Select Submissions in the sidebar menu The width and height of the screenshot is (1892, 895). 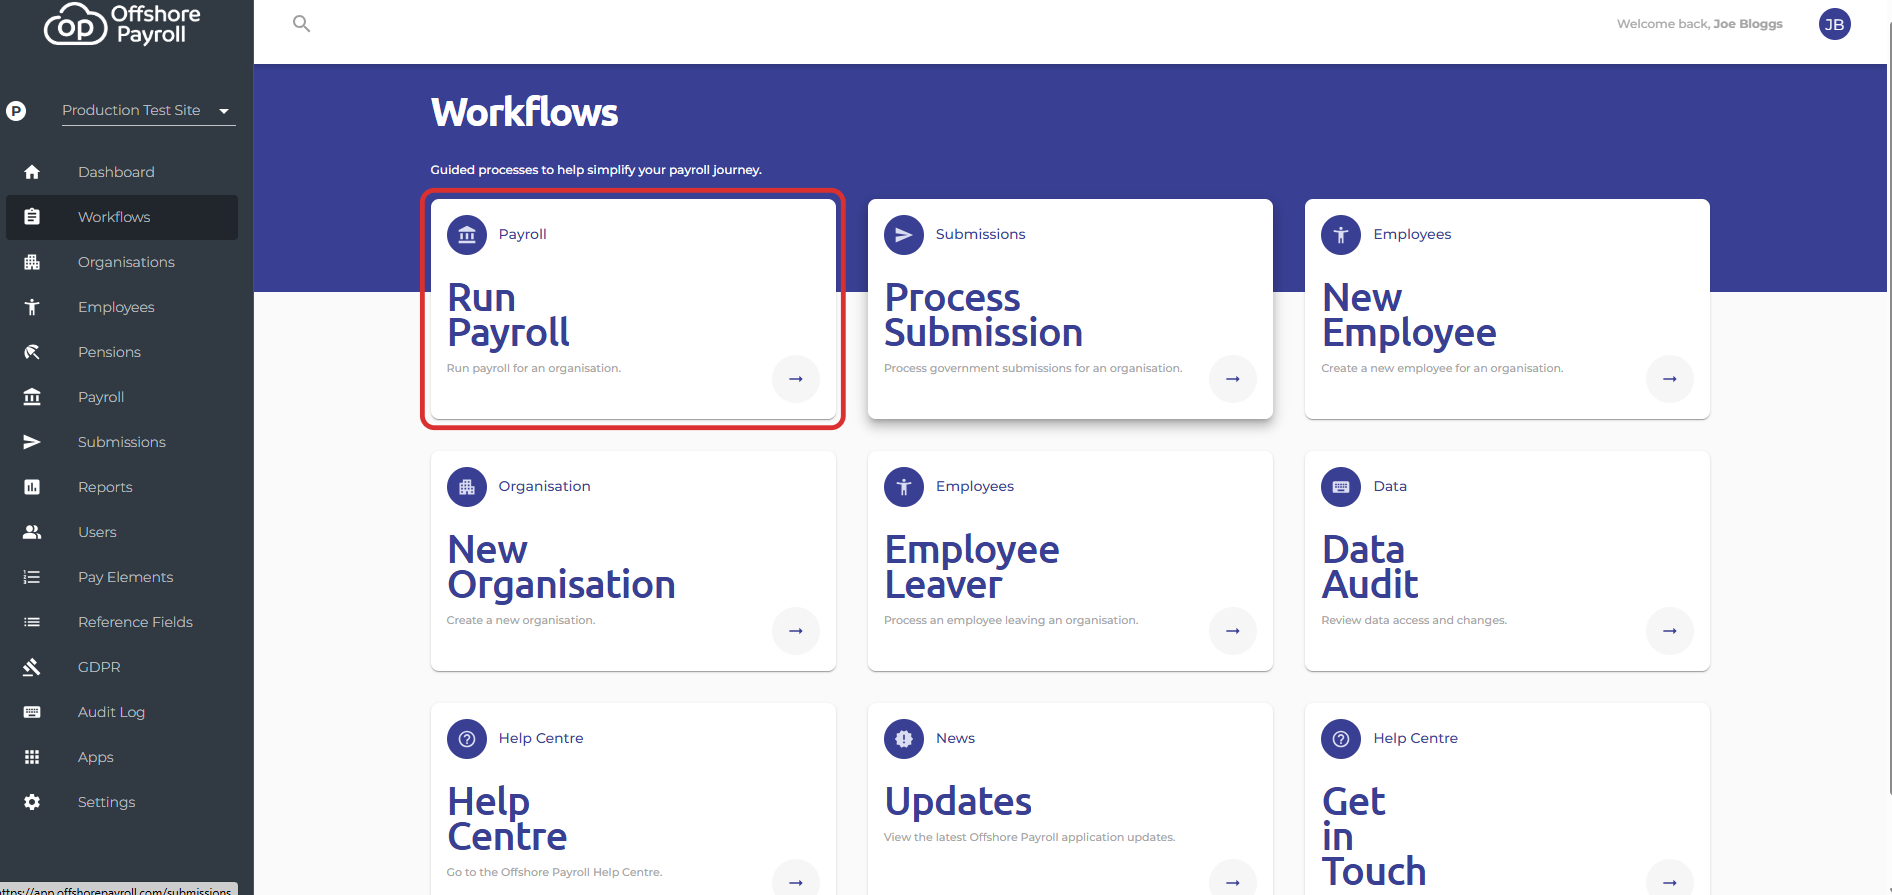[x=122, y=442]
